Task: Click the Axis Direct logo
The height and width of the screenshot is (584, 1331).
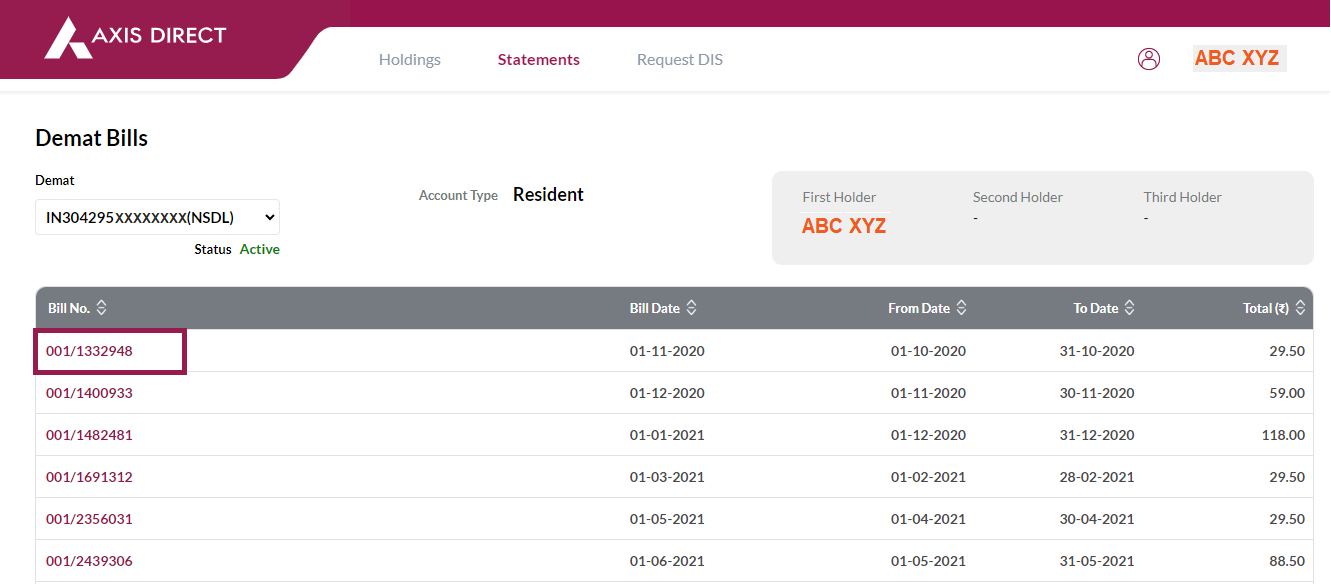Action: [x=135, y=37]
